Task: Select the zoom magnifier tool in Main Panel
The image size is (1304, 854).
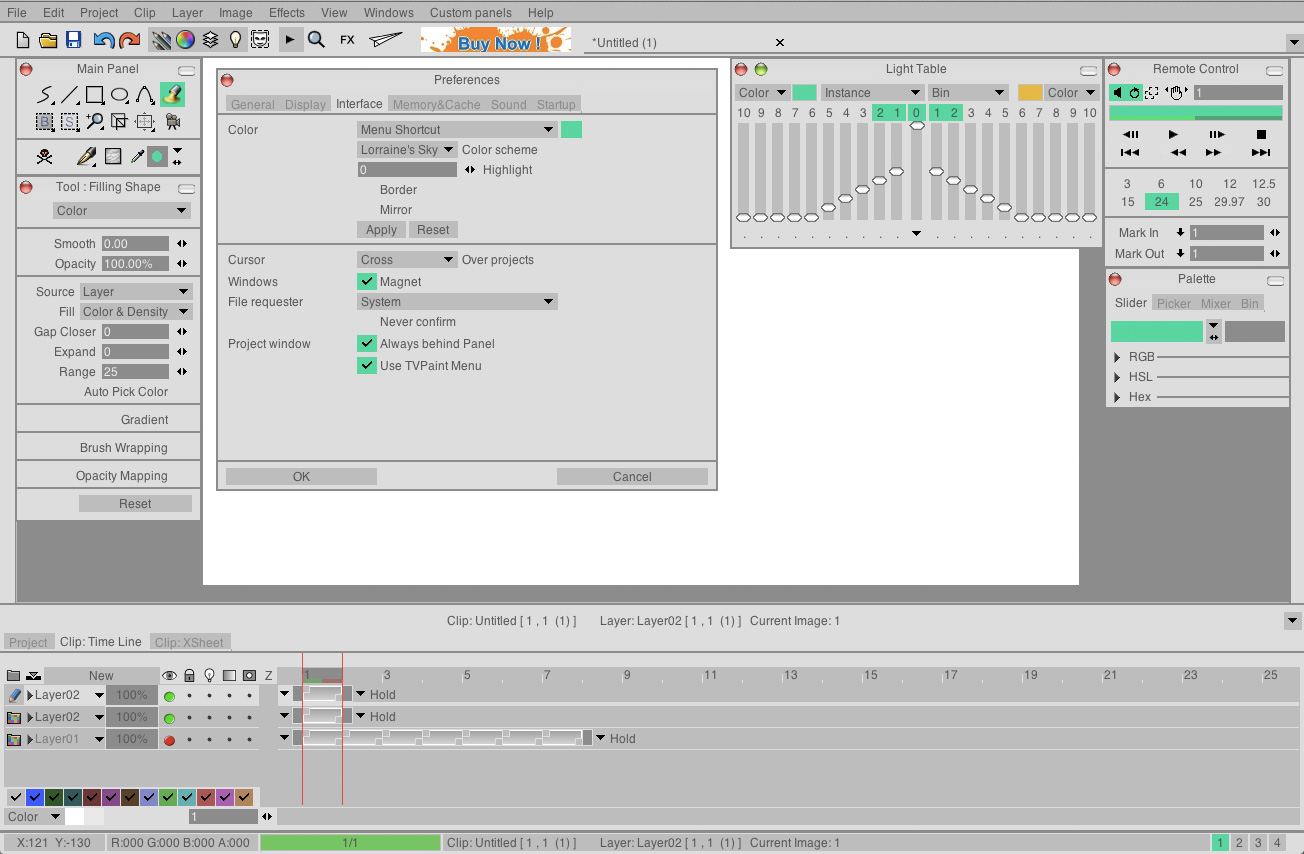Action: (95, 122)
